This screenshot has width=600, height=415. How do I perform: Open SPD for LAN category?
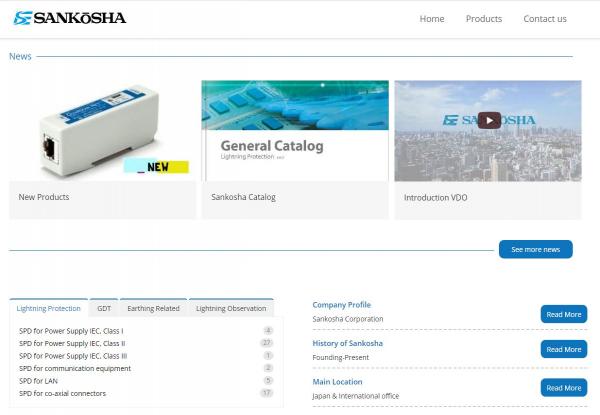click(38, 381)
